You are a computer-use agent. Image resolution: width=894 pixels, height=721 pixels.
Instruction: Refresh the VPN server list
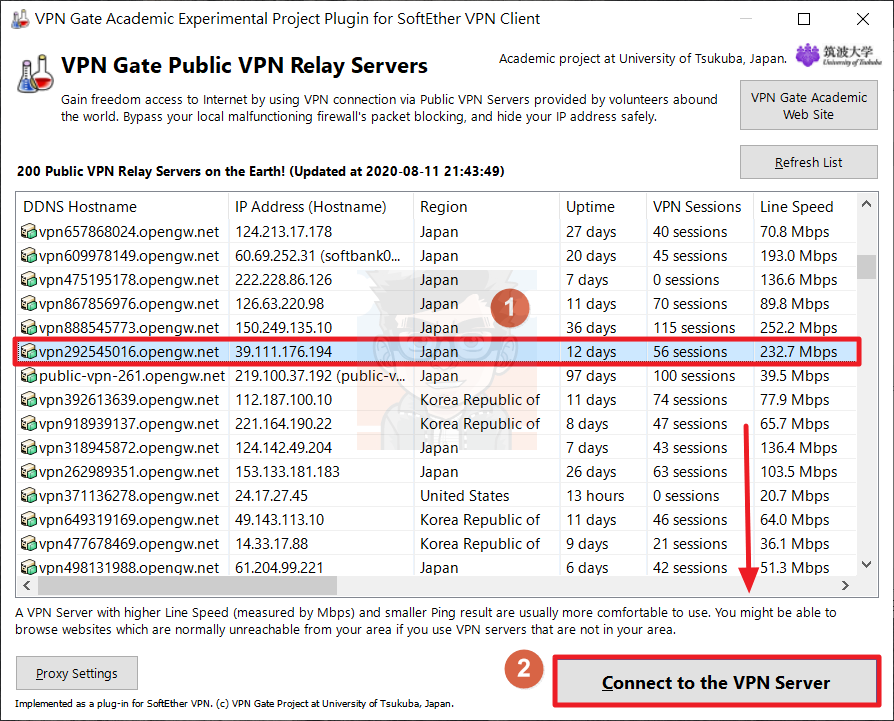[808, 162]
